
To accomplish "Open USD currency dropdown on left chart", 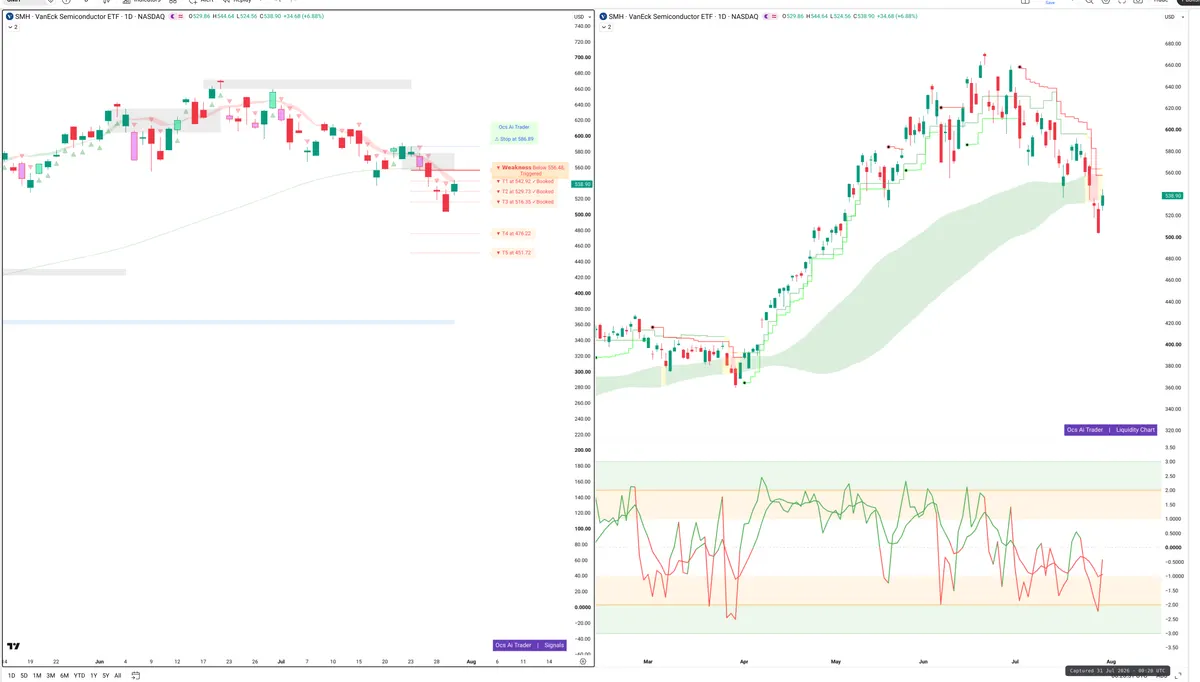I will click(x=581, y=17).
